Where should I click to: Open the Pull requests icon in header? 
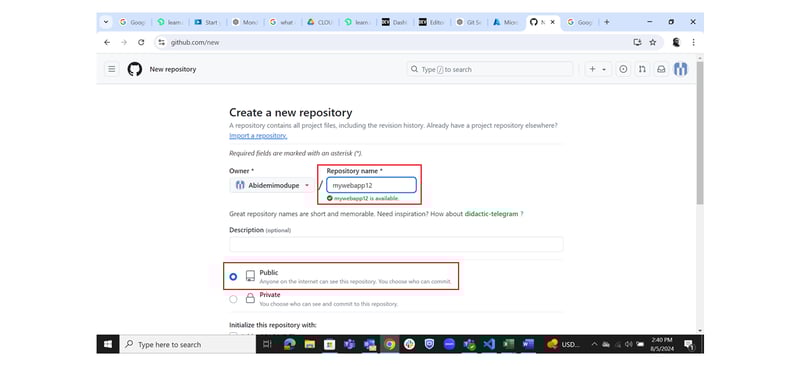point(642,69)
